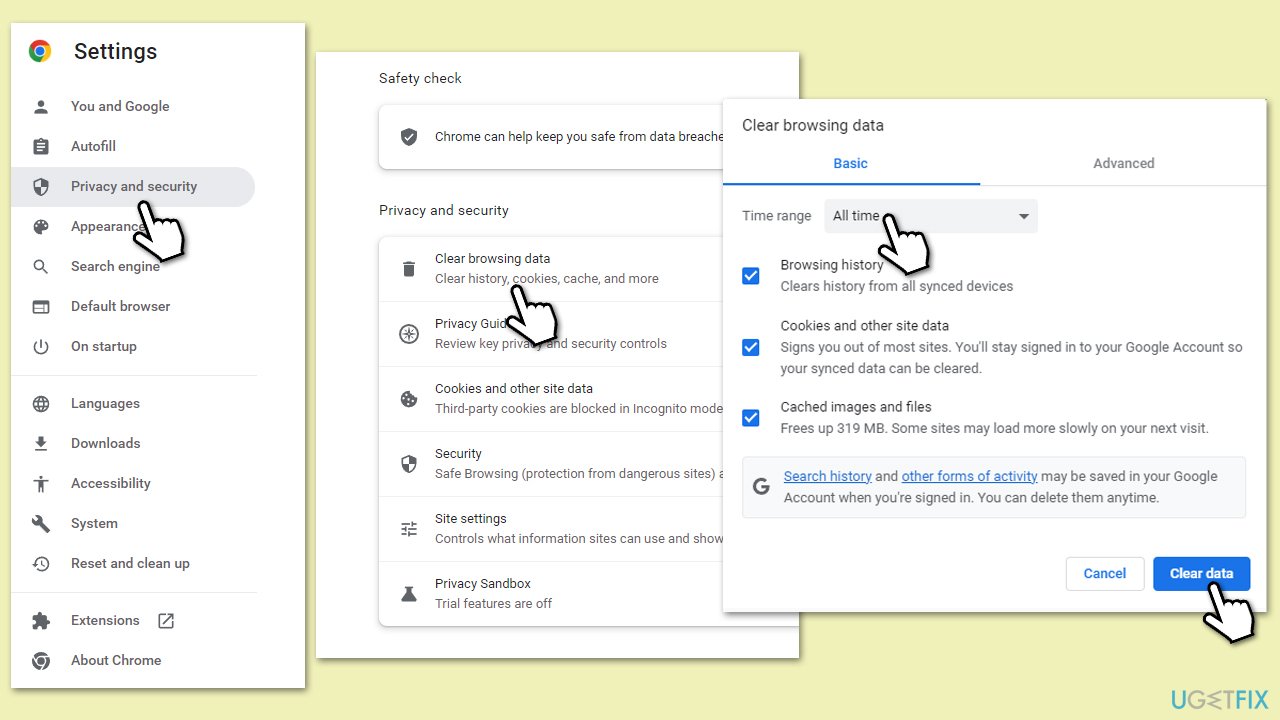Uncheck Browsing history
The image size is (1280, 720).
pyautogui.click(x=751, y=276)
